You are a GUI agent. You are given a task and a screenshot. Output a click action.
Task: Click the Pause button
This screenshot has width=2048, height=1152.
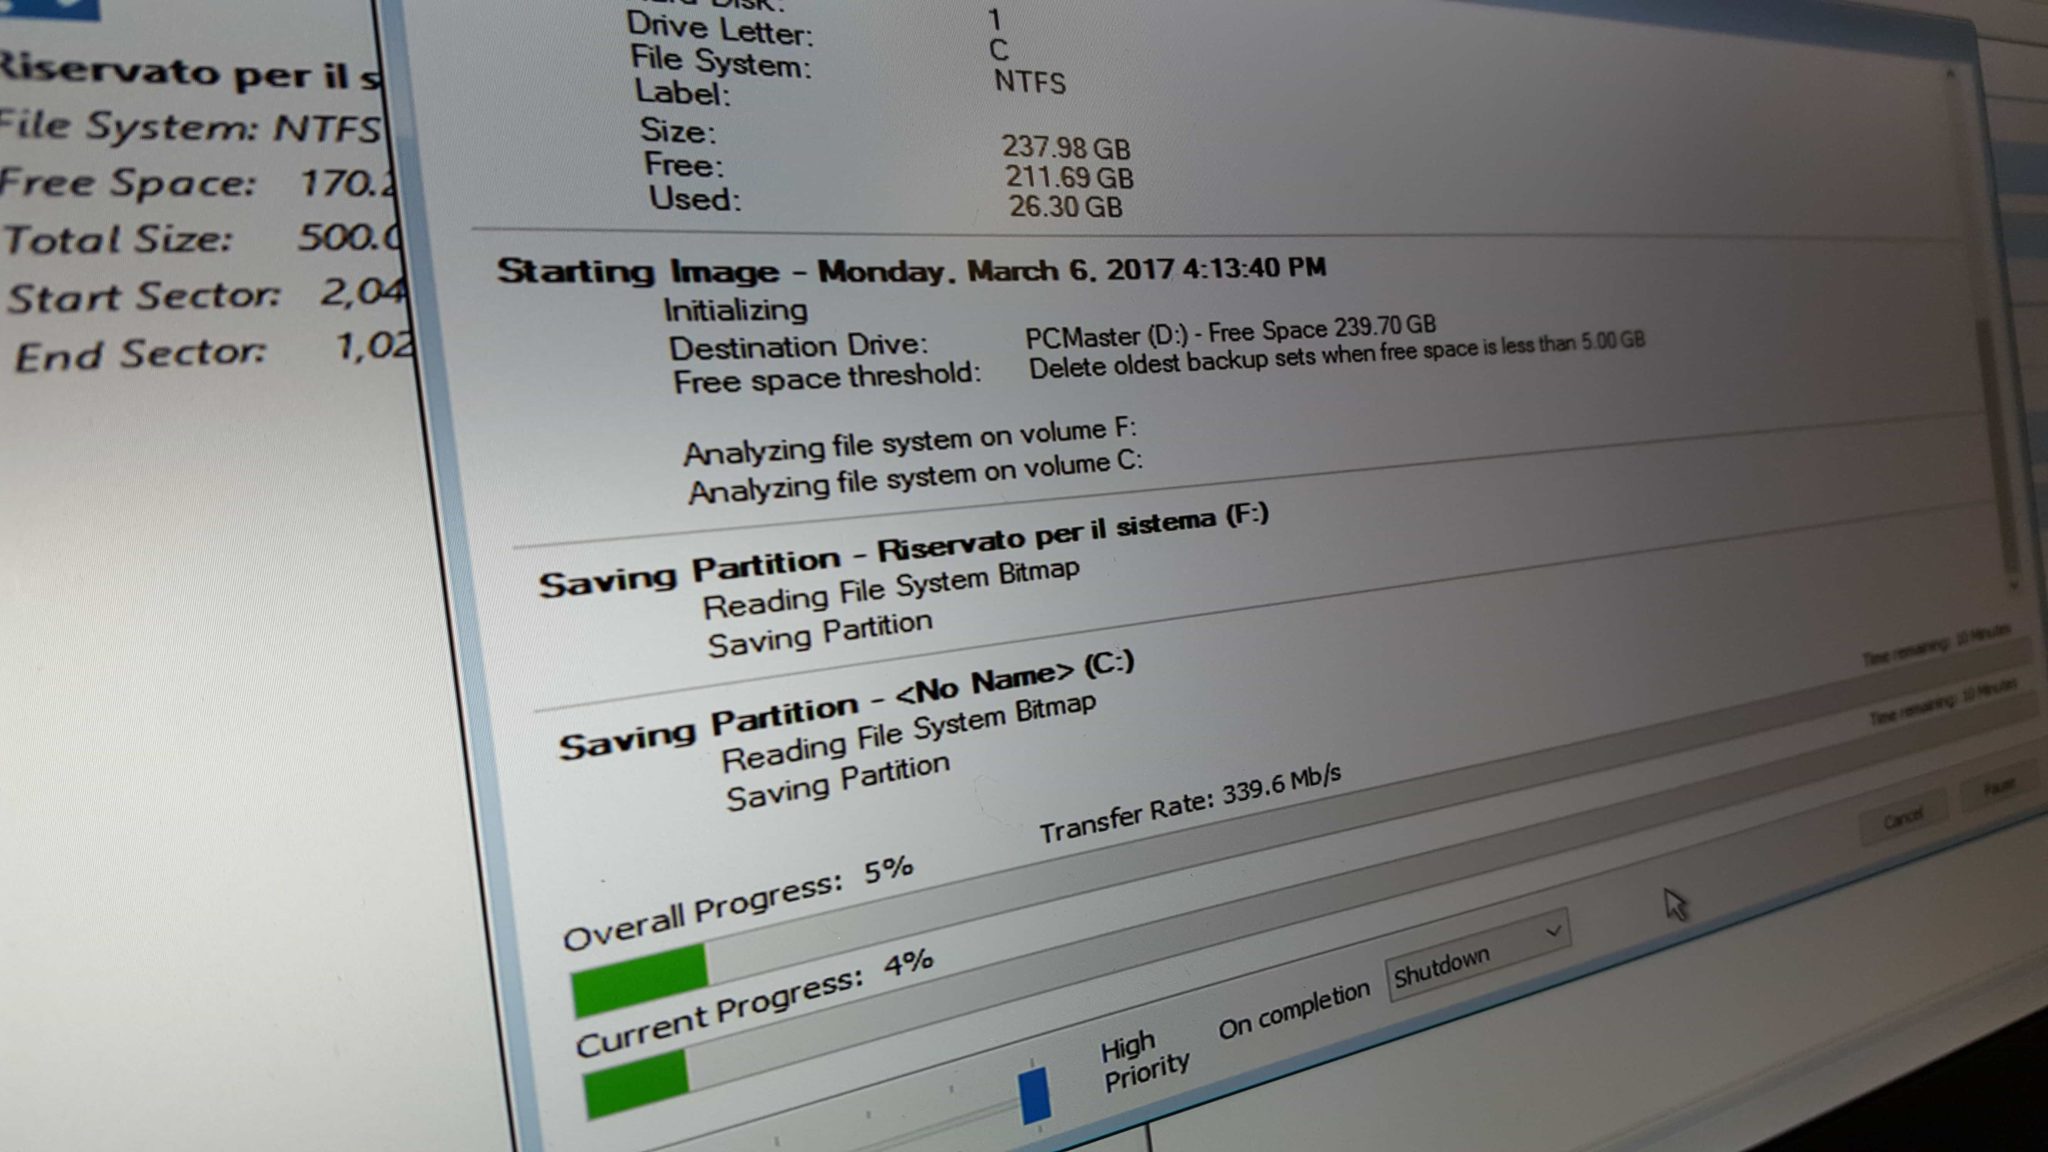point(2000,787)
